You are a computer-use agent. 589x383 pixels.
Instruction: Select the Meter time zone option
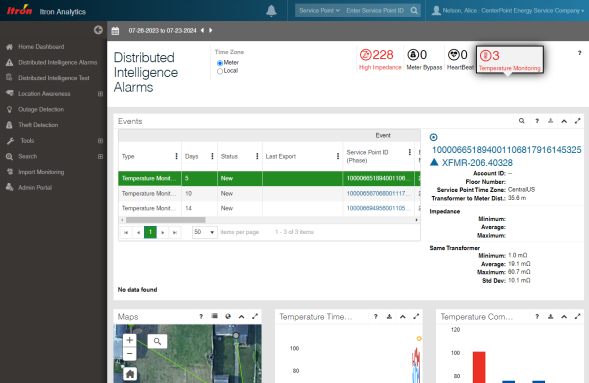coord(220,63)
